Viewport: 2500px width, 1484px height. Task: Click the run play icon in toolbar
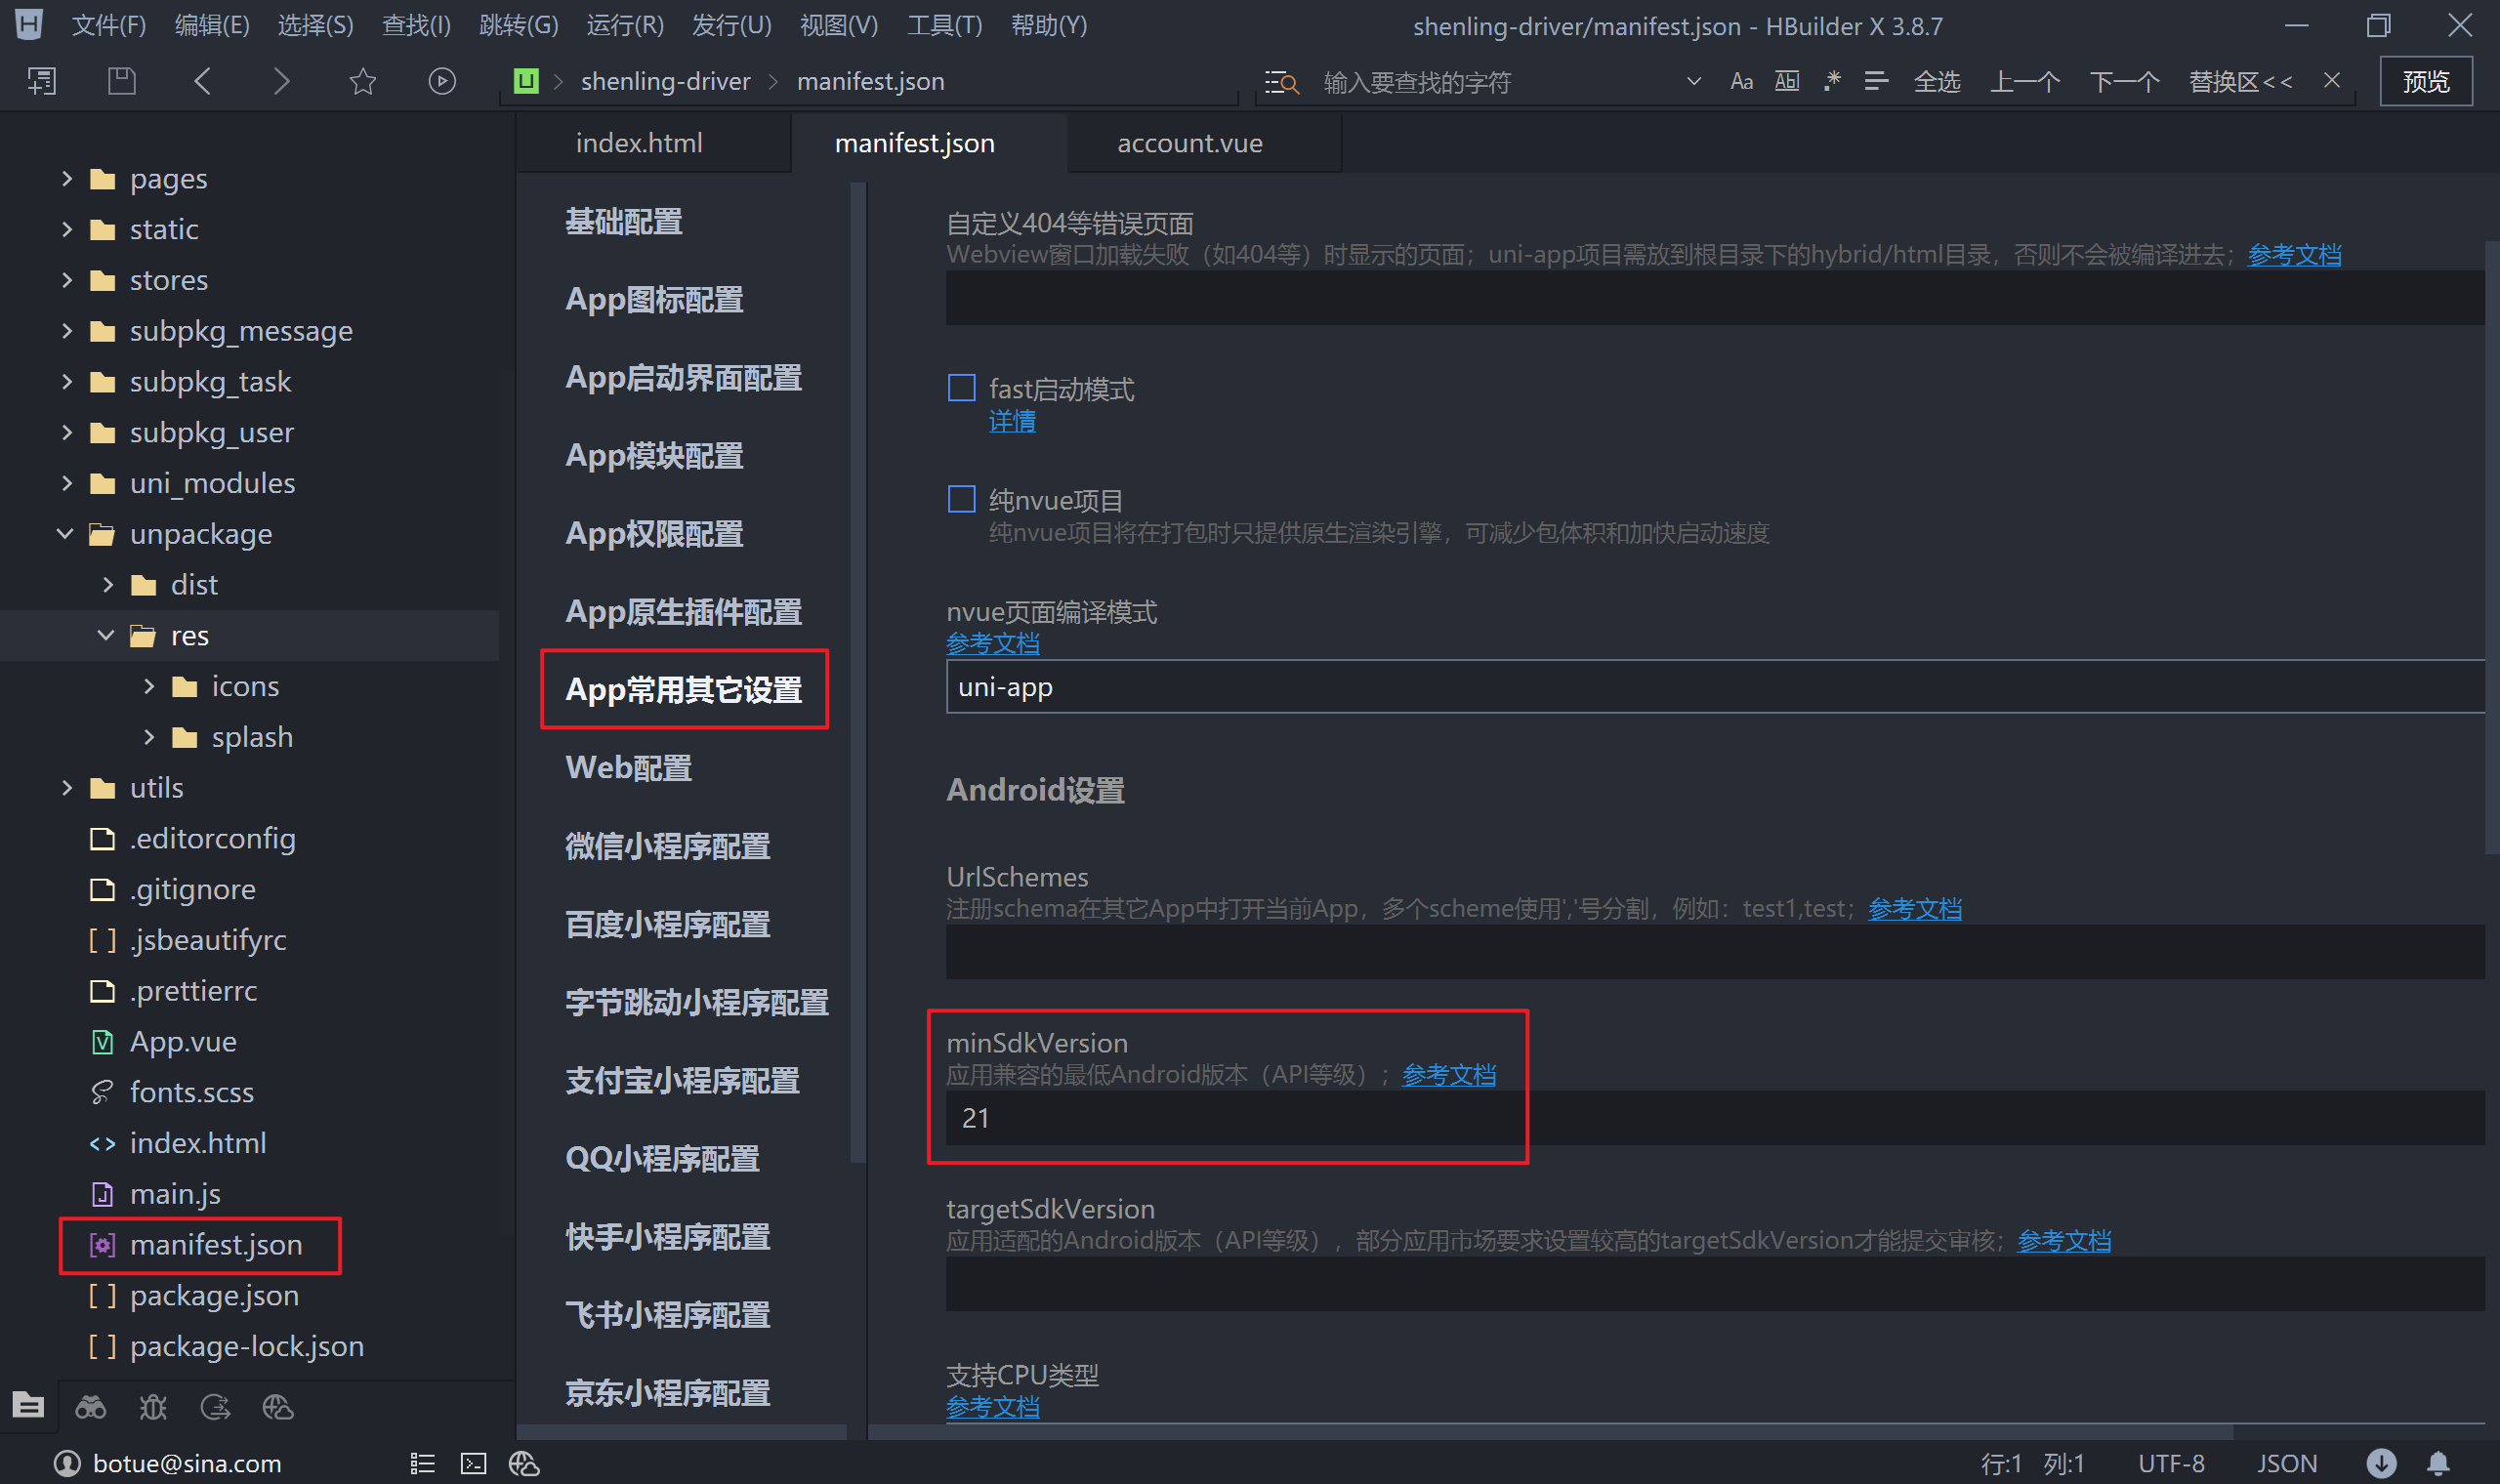point(441,81)
